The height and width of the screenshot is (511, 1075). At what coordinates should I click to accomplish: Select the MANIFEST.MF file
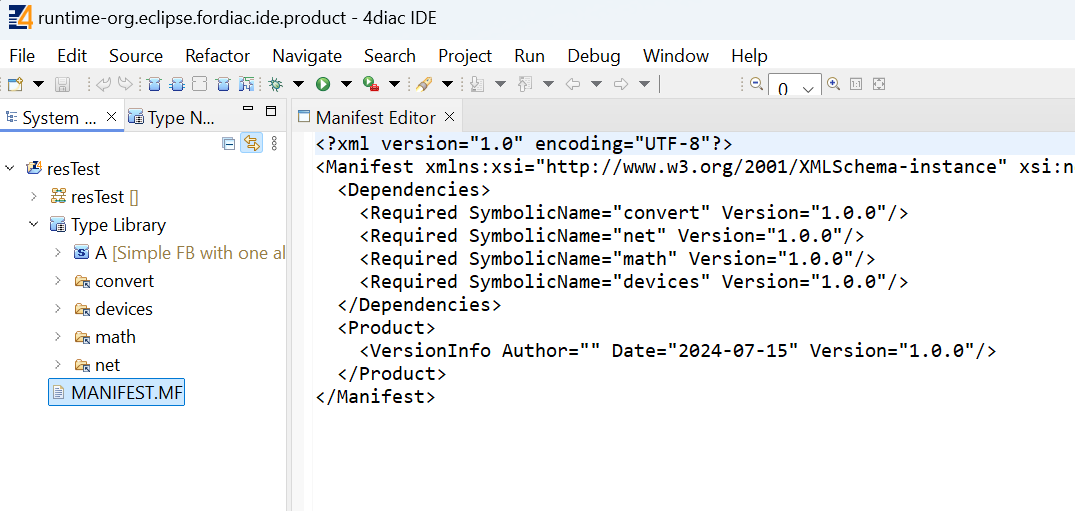pos(117,392)
